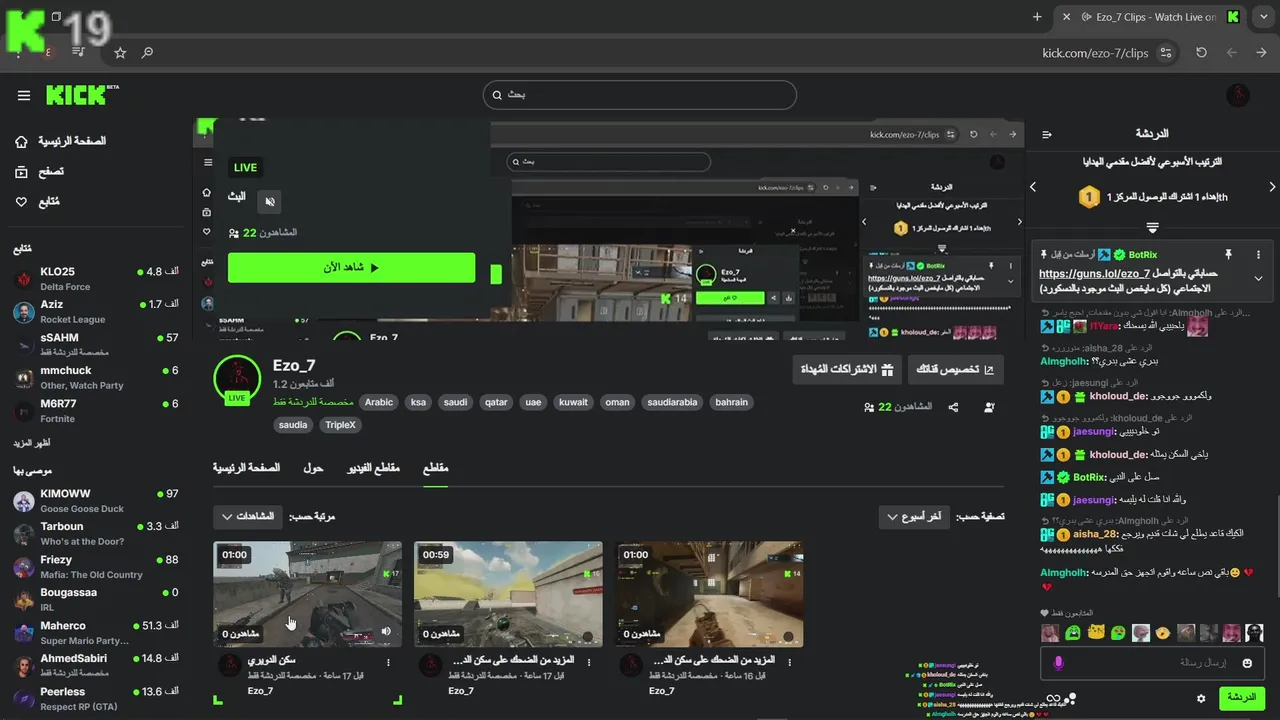Switch to مقاطع الفيديو tab
The height and width of the screenshot is (720, 1280).
tap(373, 468)
